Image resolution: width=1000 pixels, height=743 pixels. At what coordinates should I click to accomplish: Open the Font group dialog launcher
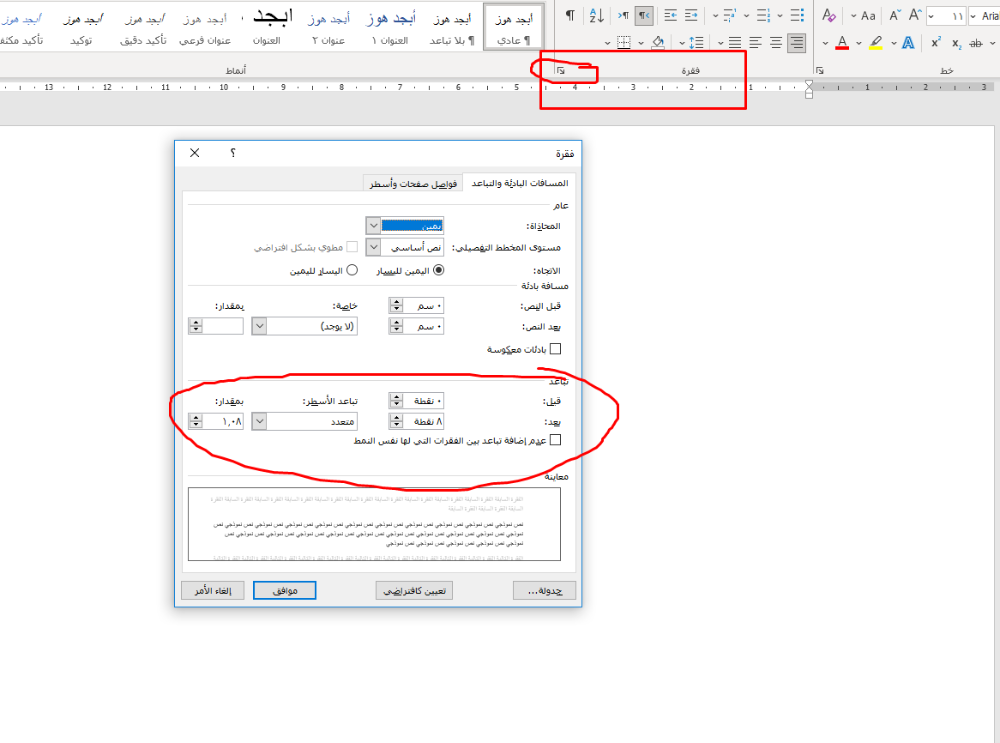click(x=820, y=70)
